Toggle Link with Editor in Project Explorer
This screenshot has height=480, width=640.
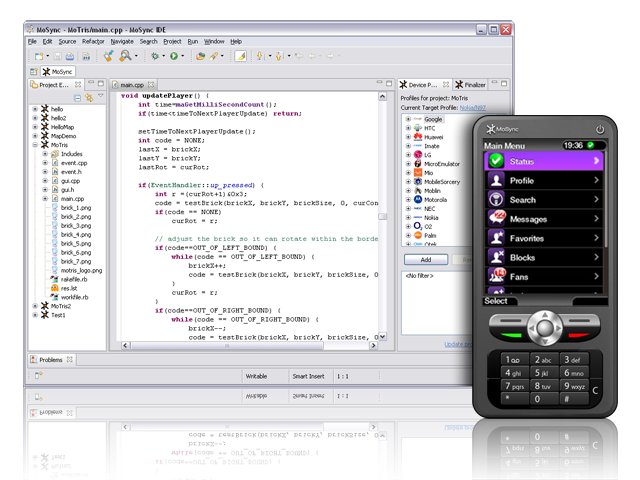(89, 98)
